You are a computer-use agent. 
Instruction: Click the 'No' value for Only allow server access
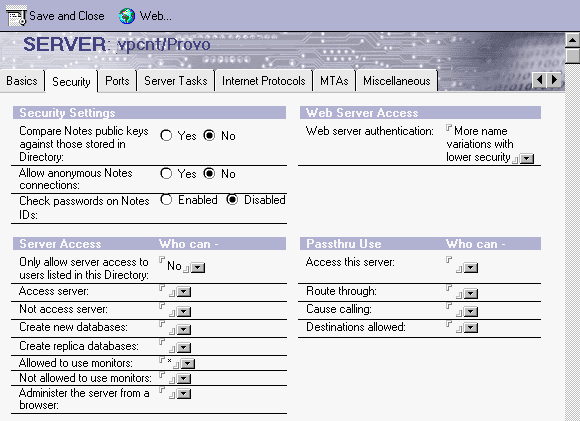[x=174, y=266]
